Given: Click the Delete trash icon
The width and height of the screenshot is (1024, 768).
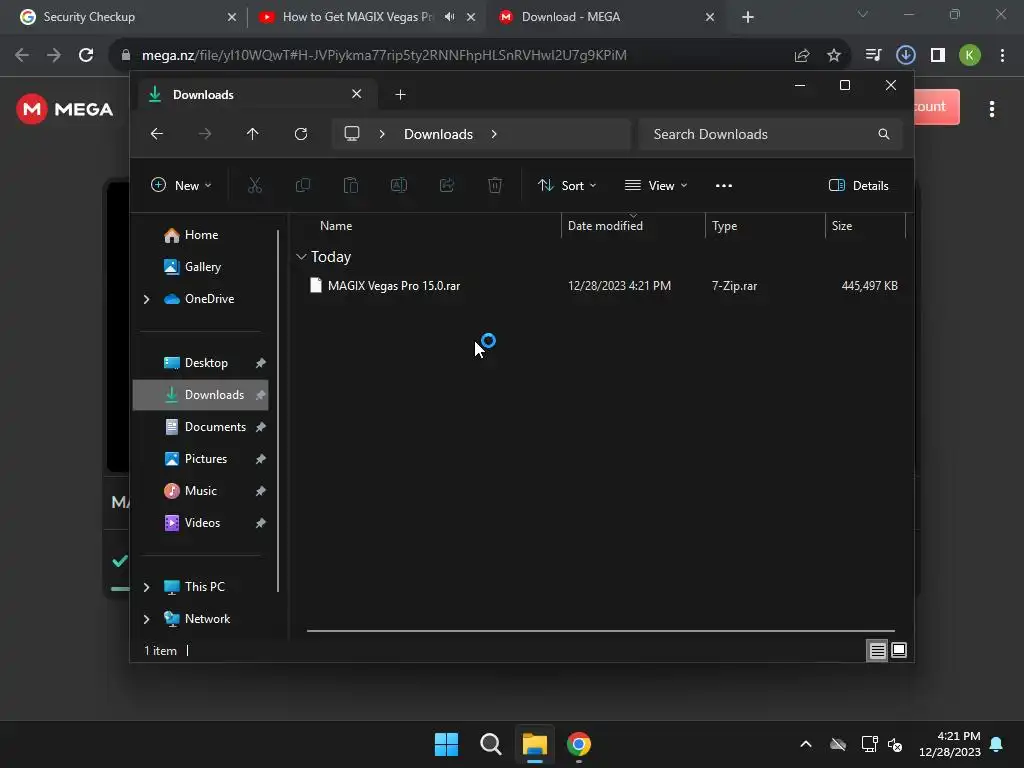Looking at the screenshot, I should coord(495,185).
